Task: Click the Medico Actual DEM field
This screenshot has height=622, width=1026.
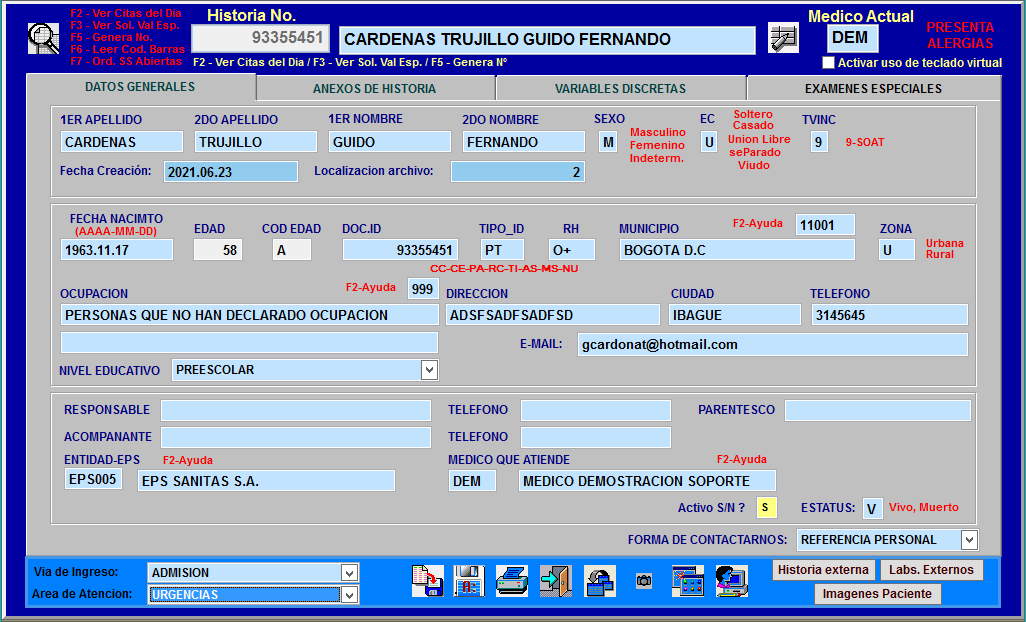Action: pos(853,38)
